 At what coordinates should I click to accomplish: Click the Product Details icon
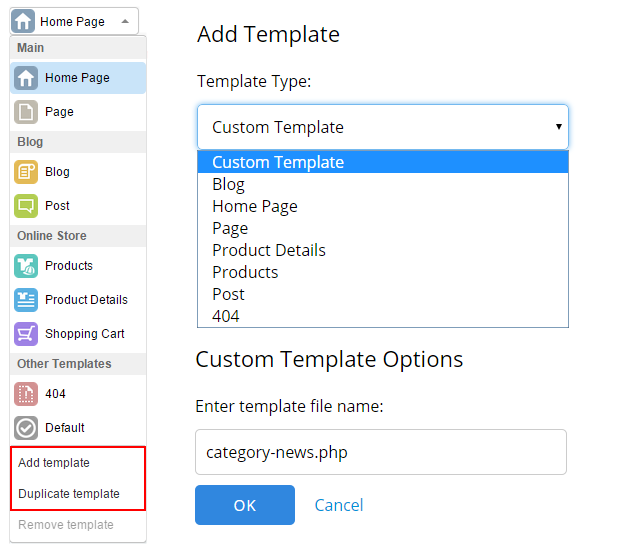[27, 300]
